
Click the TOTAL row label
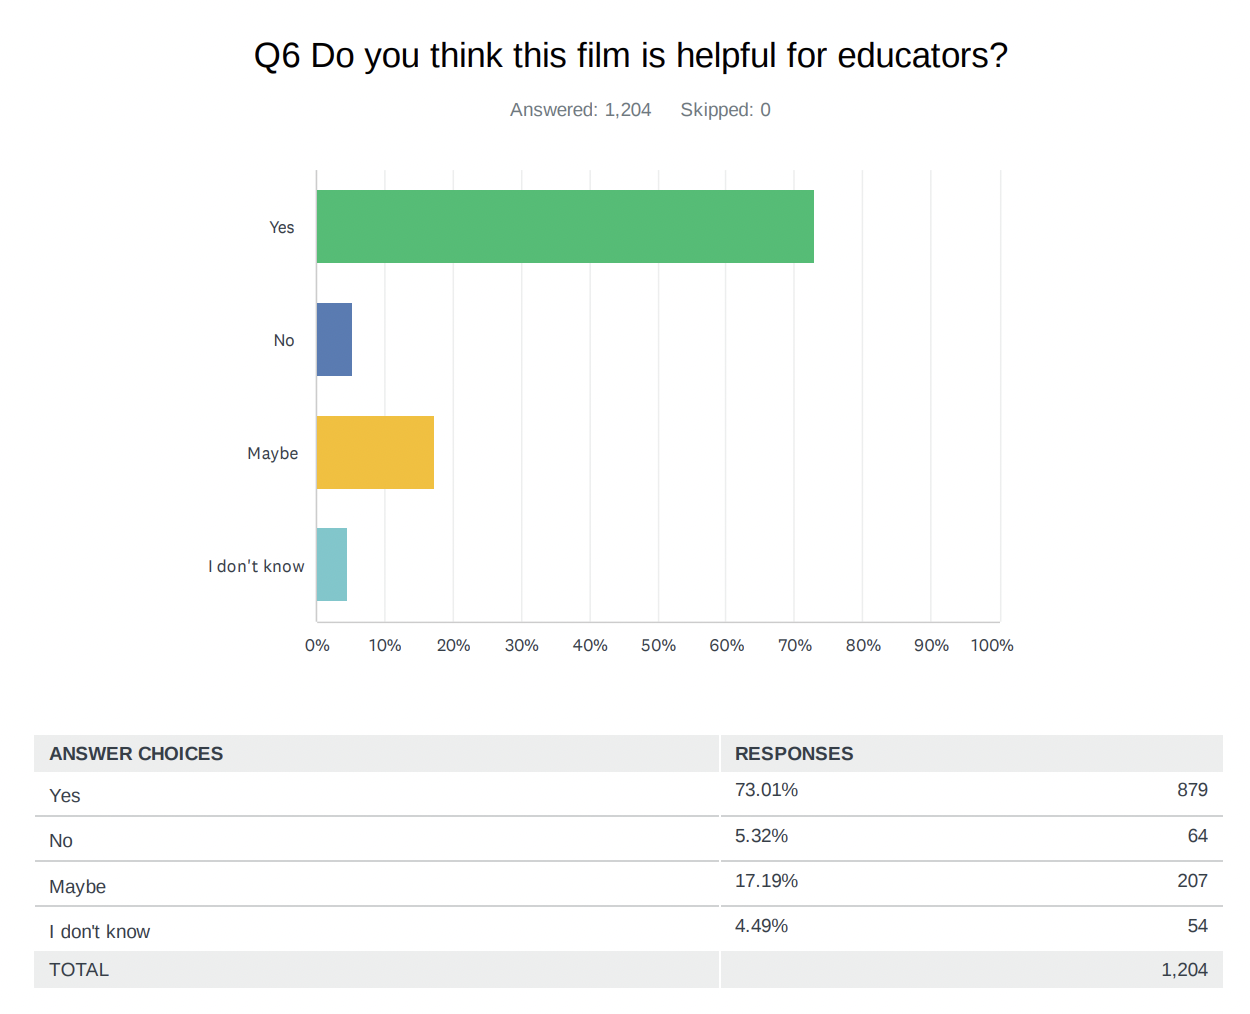coord(79,970)
